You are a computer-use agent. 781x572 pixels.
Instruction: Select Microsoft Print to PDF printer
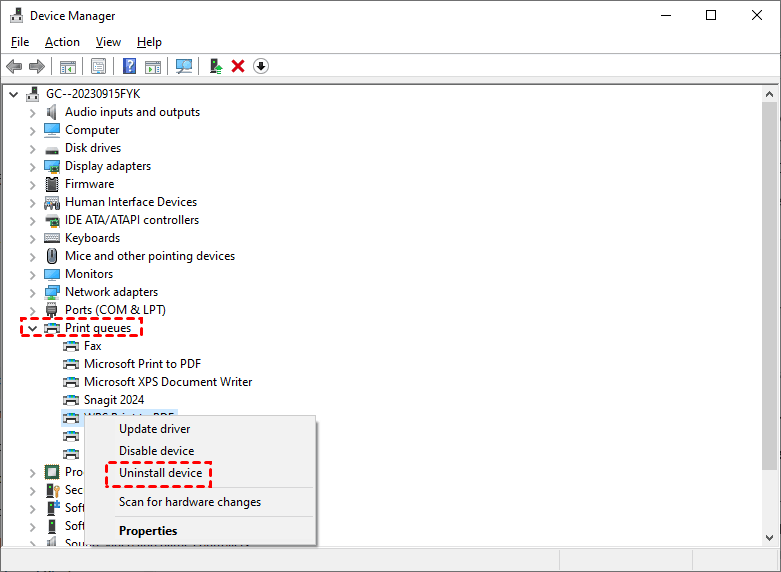(x=142, y=364)
